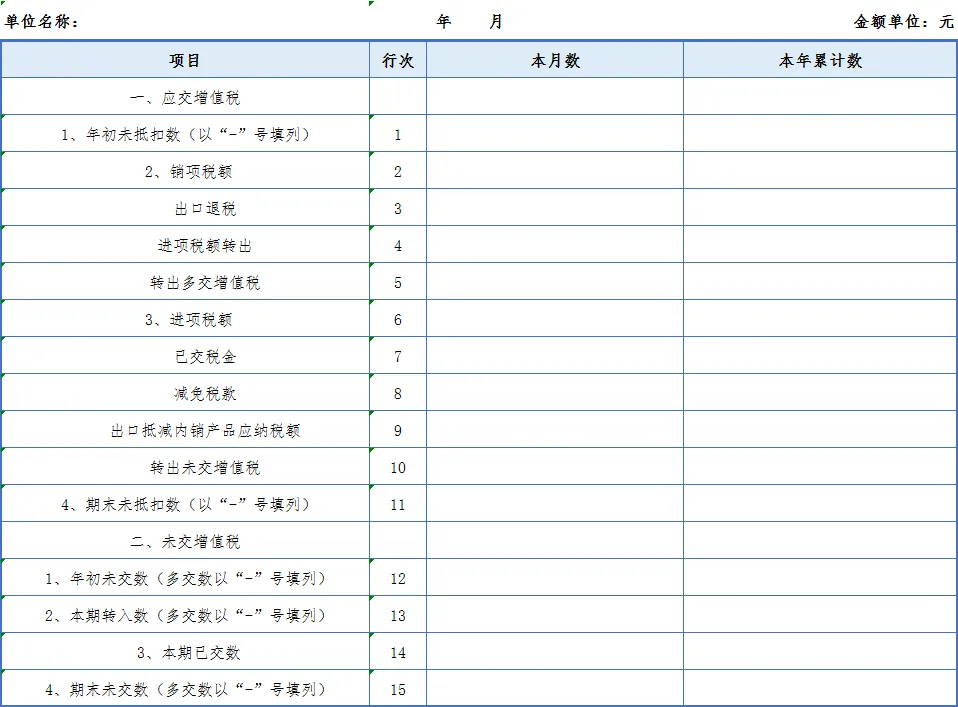Select row number 7 cell
The image size is (958, 707).
398,356
